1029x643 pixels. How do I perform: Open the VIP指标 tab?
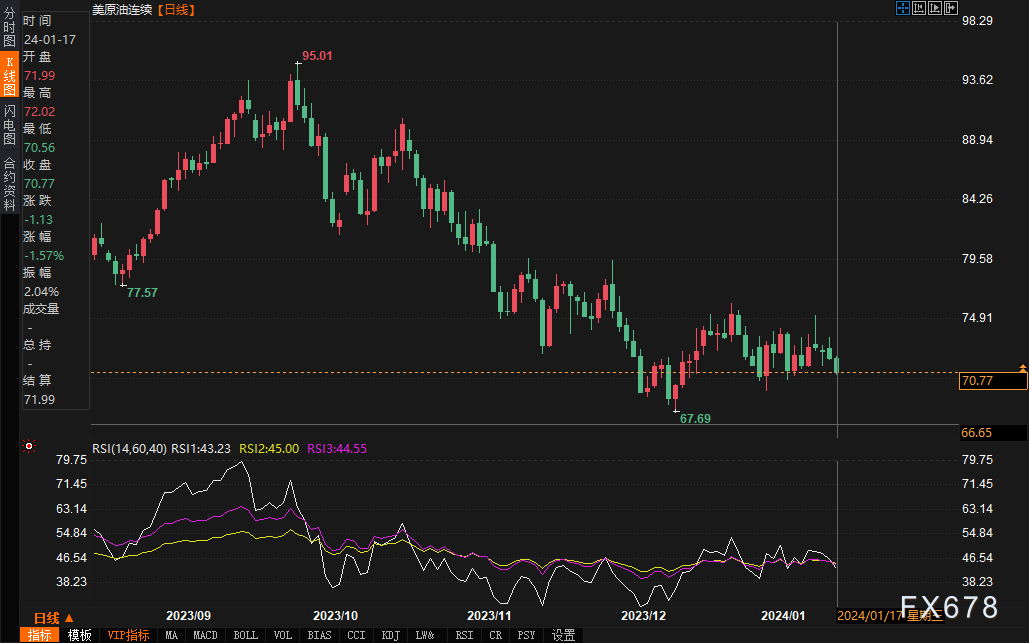coord(128,635)
